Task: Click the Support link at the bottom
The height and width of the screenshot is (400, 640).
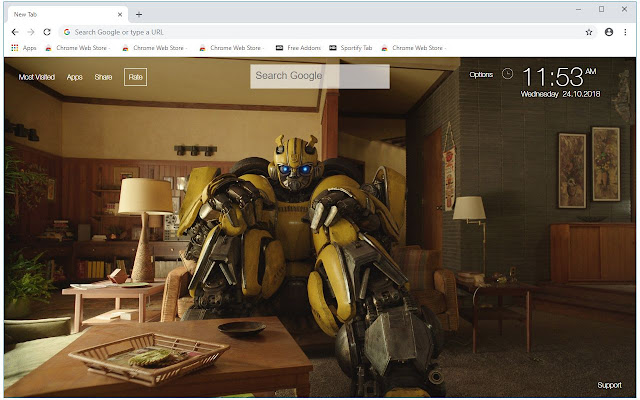Action: [x=609, y=385]
